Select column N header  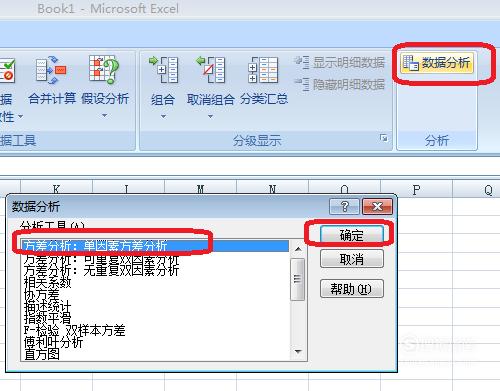(x=272, y=188)
